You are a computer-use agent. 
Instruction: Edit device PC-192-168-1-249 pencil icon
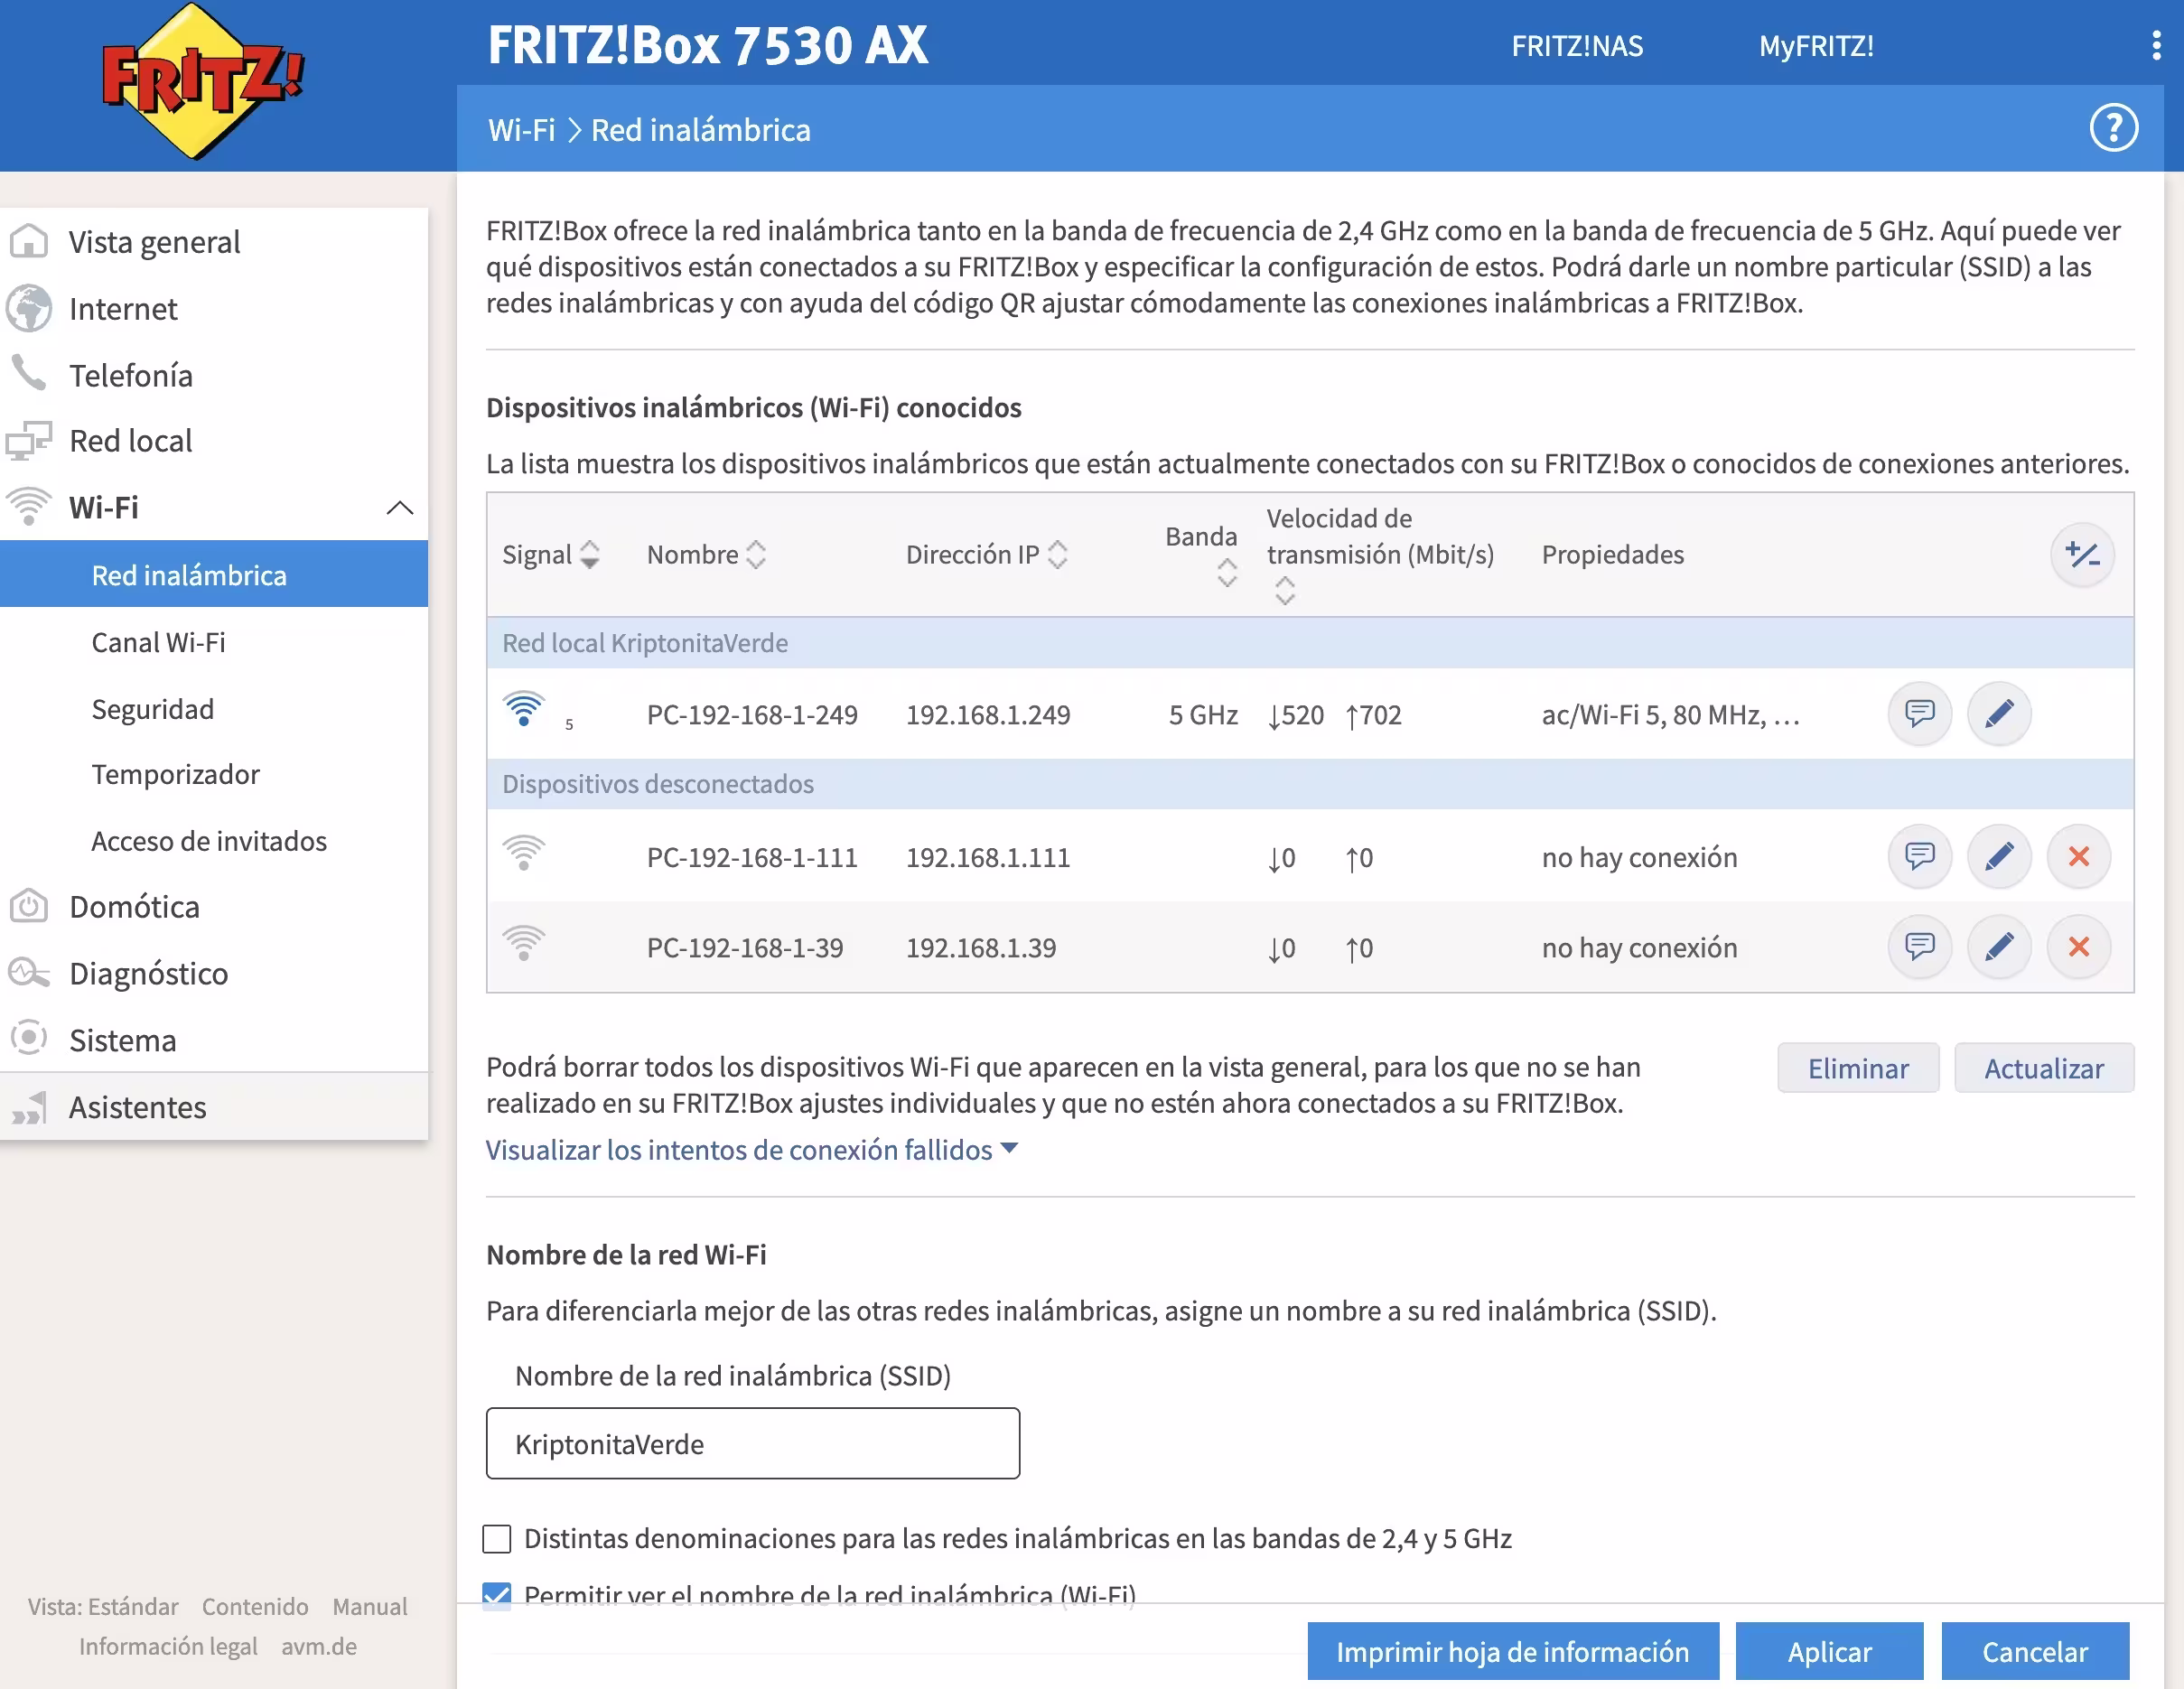(x=1998, y=714)
